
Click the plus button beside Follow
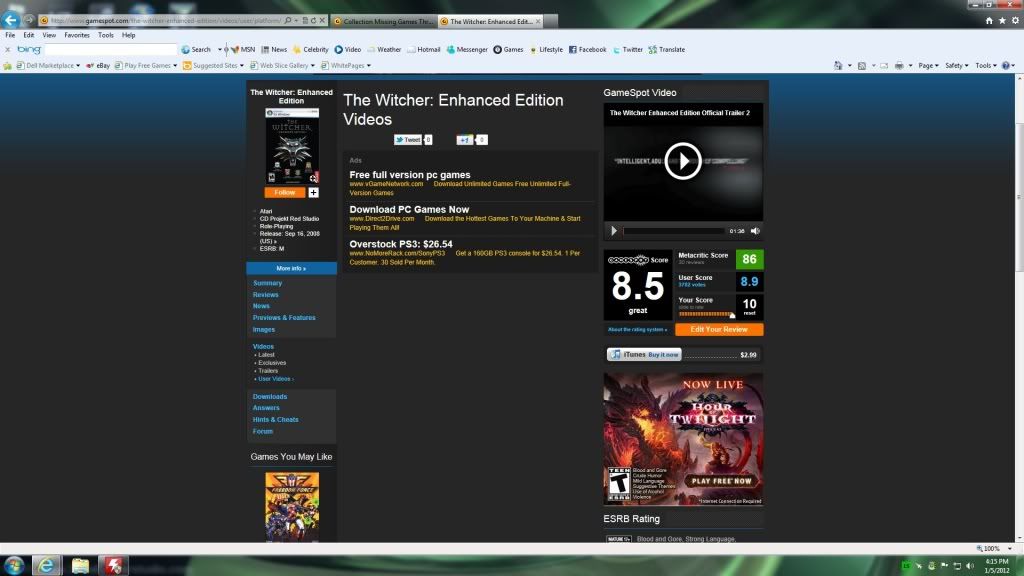pos(313,193)
